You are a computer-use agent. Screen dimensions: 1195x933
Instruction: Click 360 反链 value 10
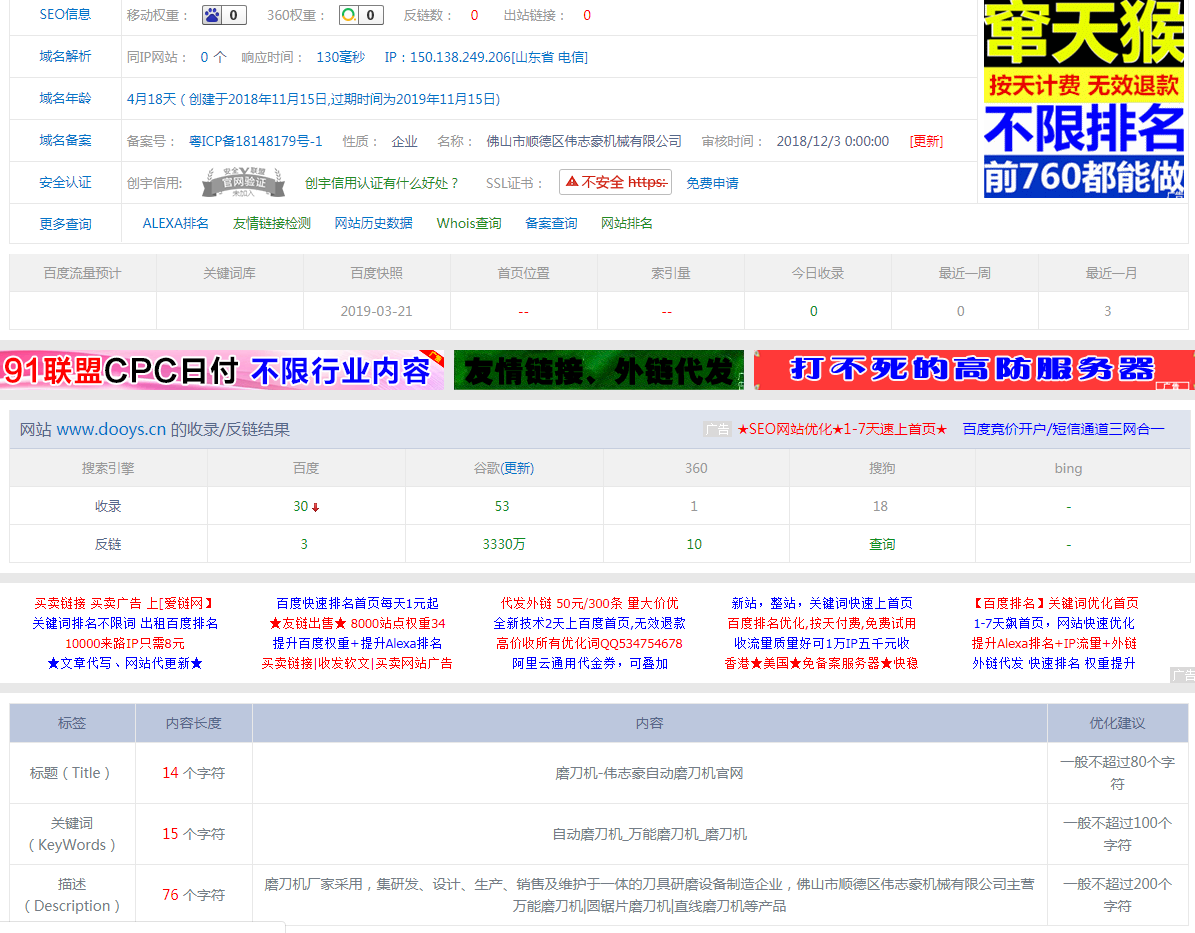tap(694, 544)
